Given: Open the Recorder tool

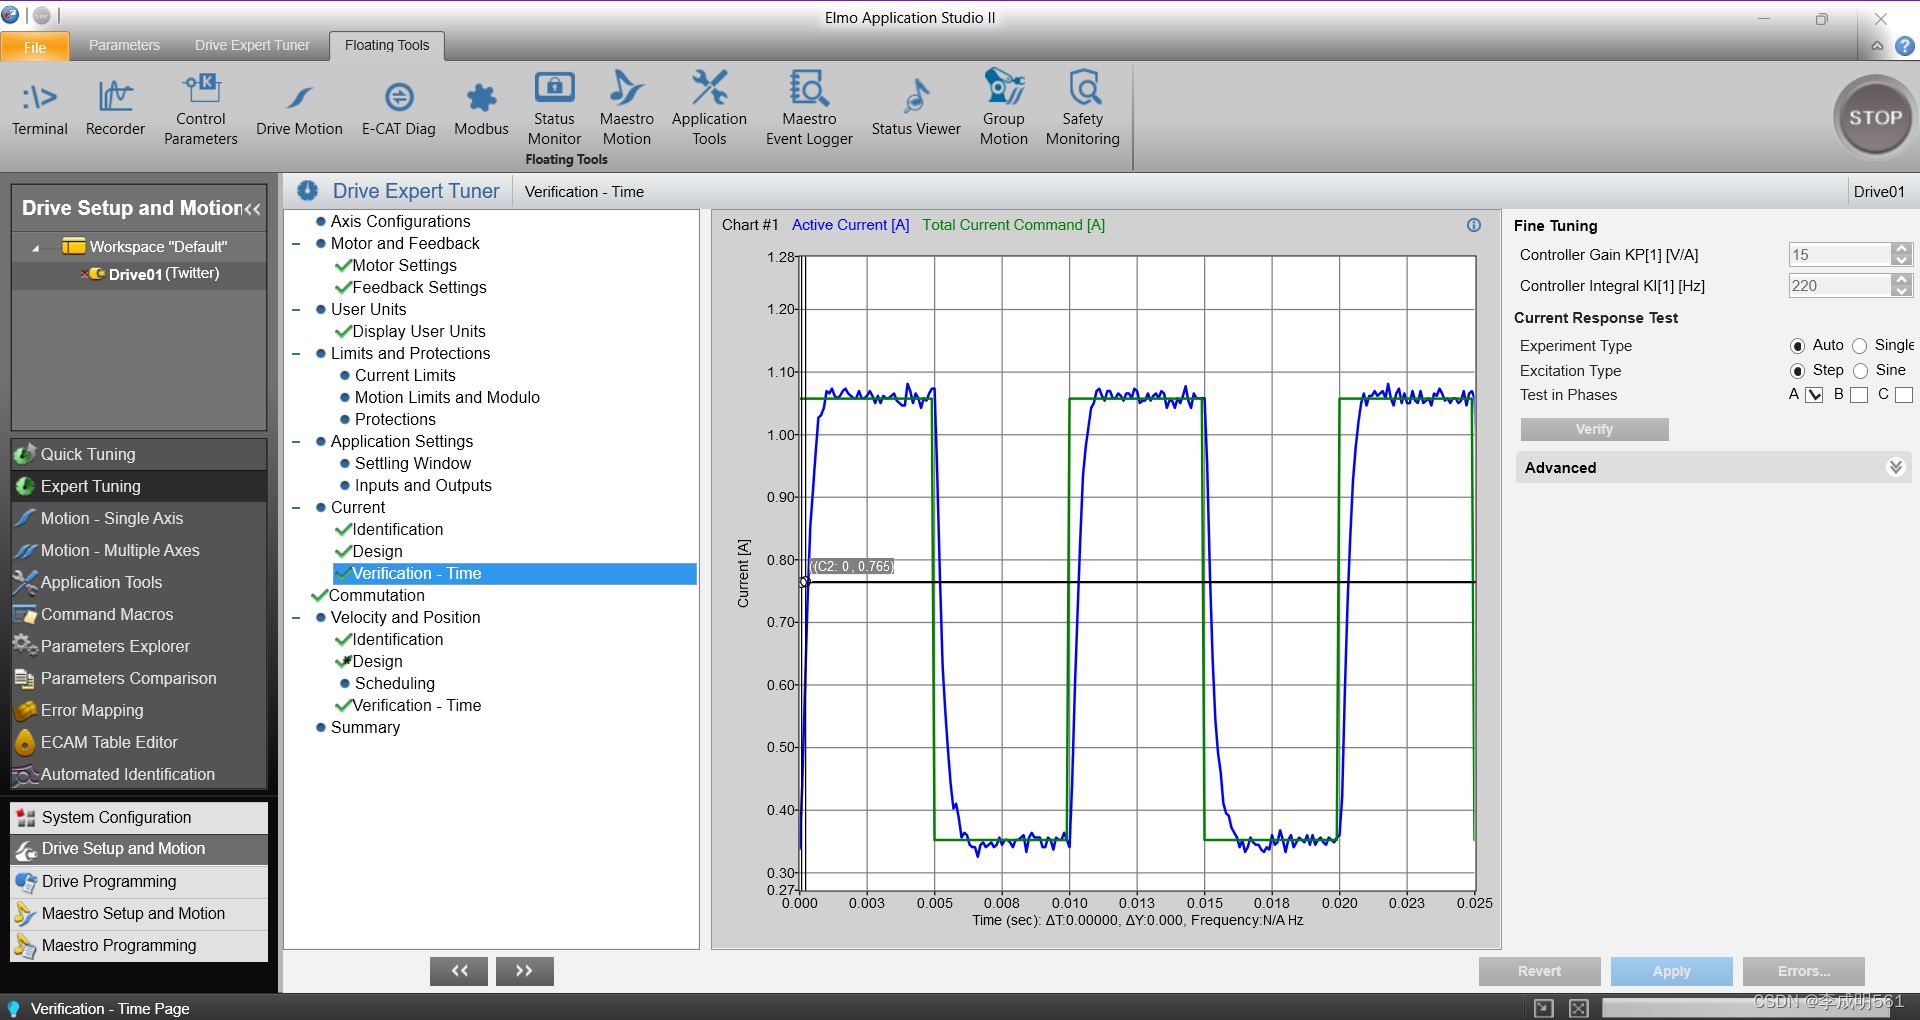Looking at the screenshot, I should [x=115, y=108].
